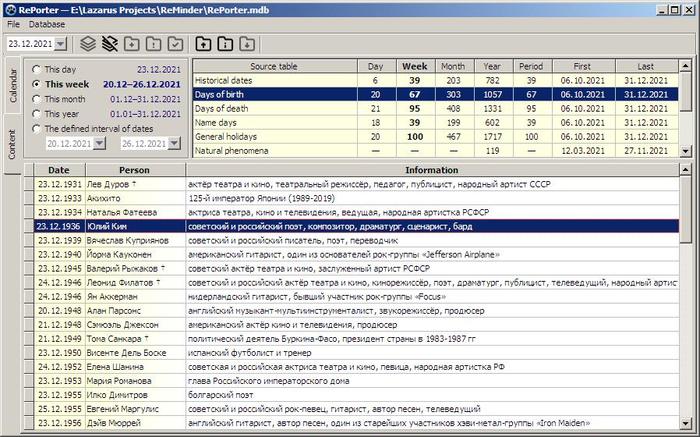Select the 'This day' radio option

coord(37,70)
